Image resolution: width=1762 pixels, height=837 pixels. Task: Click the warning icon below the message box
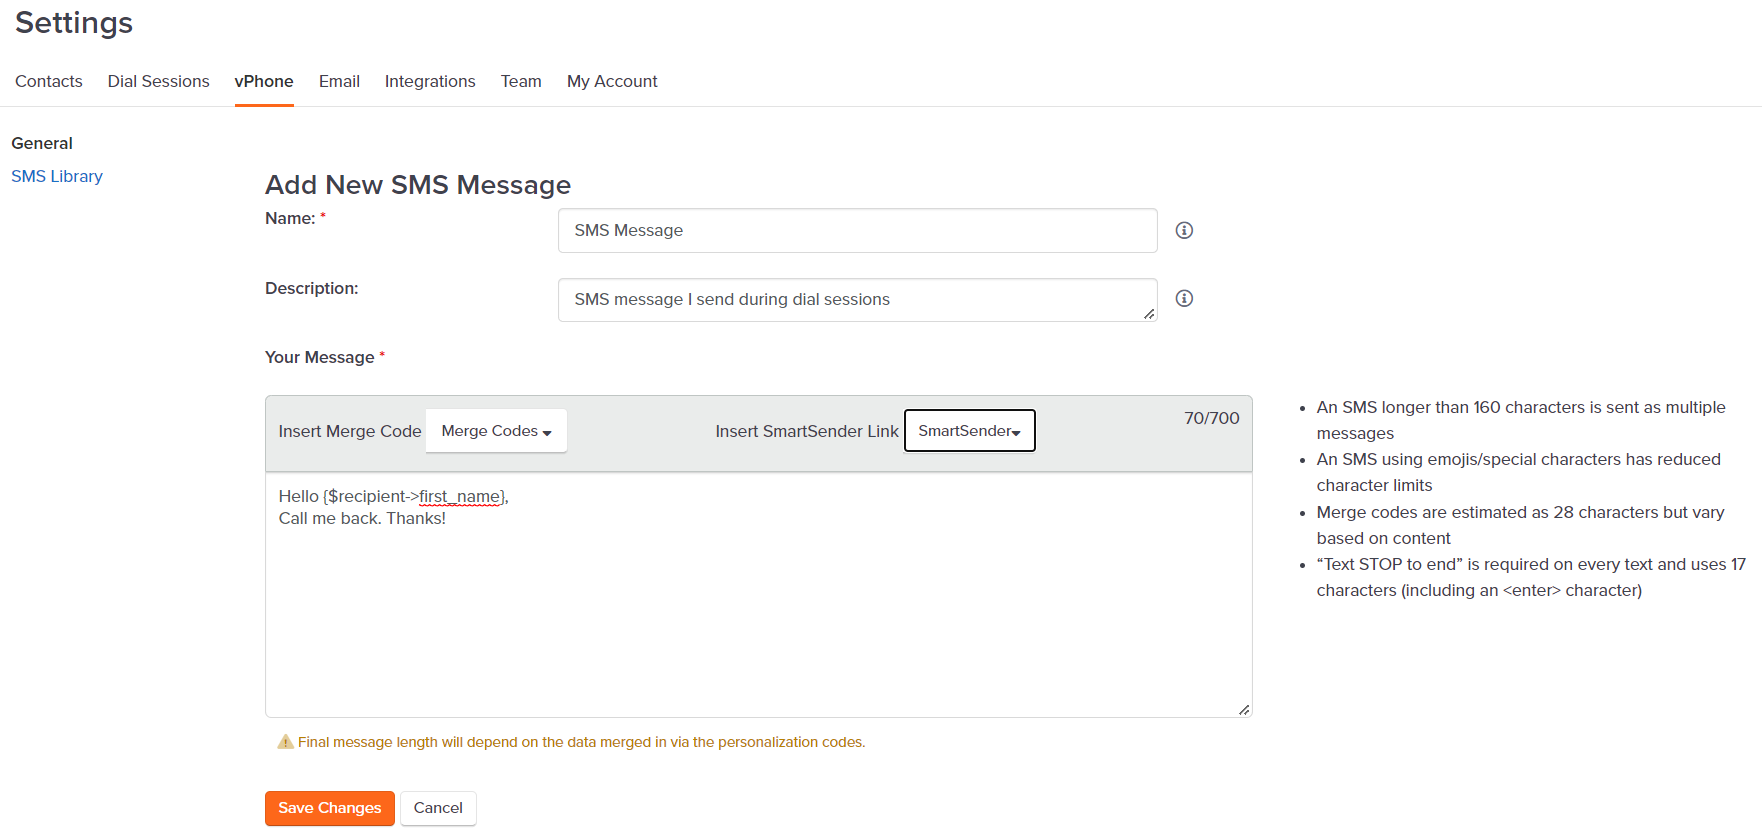(285, 742)
